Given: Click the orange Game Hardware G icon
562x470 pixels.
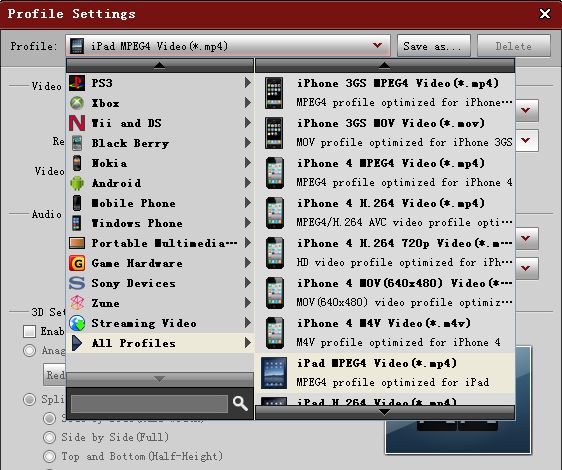Looking at the screenshot, I should click(x=77, y=263).
